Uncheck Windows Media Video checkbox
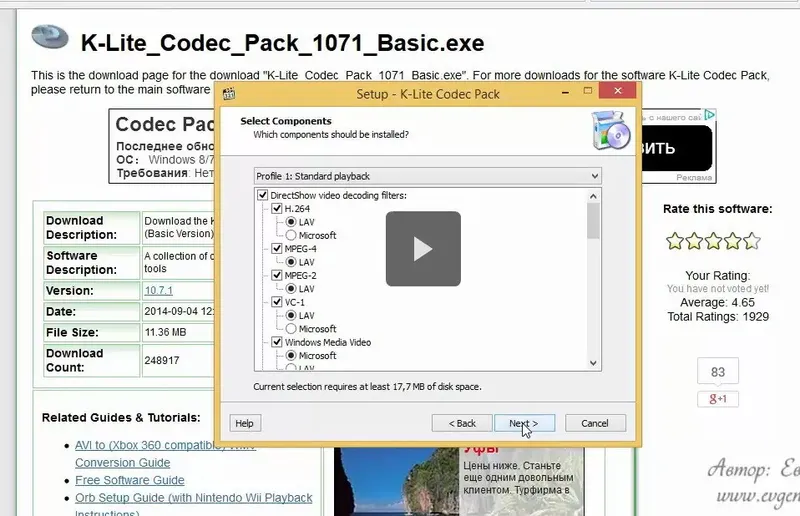This screenshot has height=516, width=800. 277,342
